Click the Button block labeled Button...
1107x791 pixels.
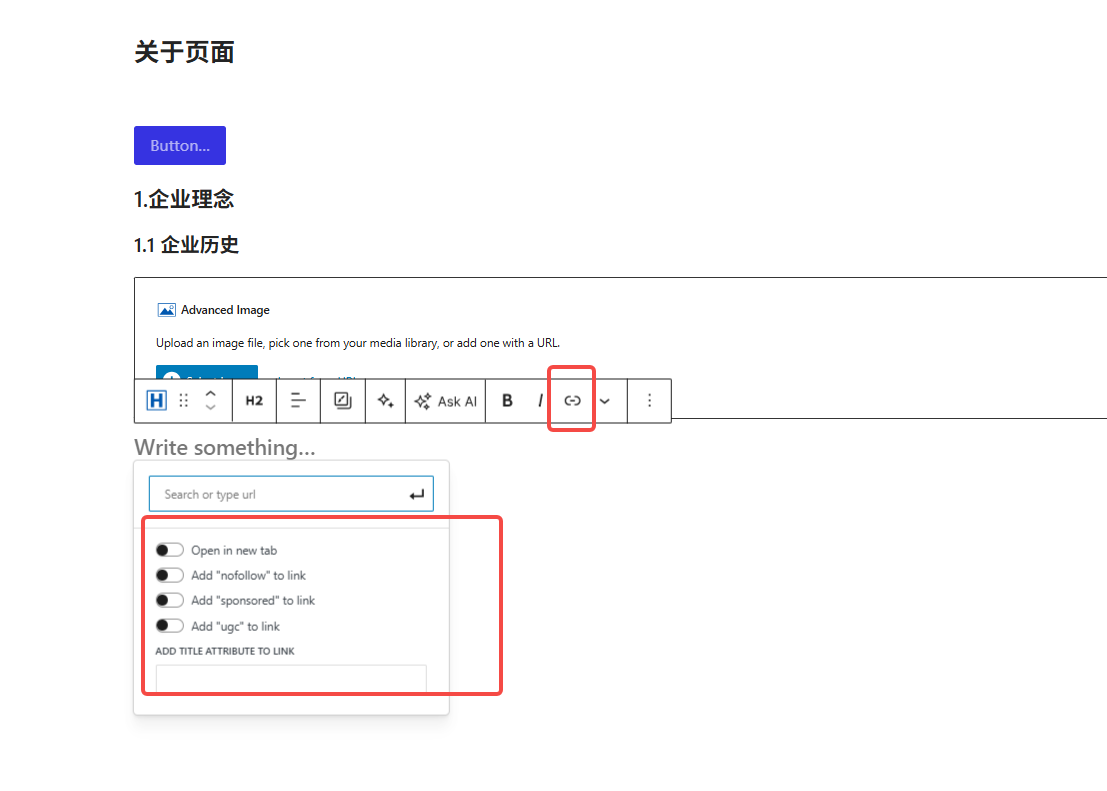179,145
